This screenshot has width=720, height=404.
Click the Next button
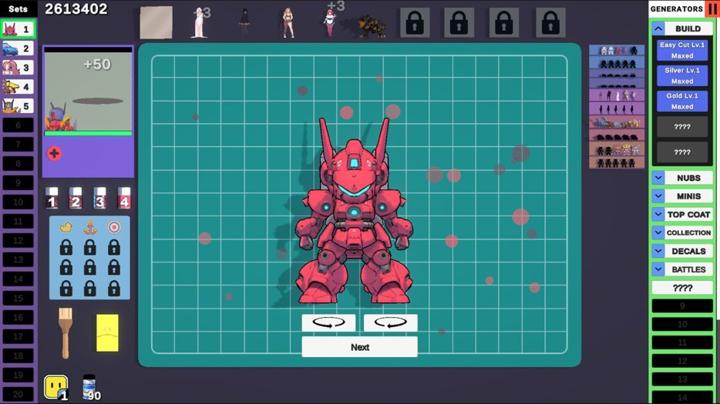coord(360,347)
